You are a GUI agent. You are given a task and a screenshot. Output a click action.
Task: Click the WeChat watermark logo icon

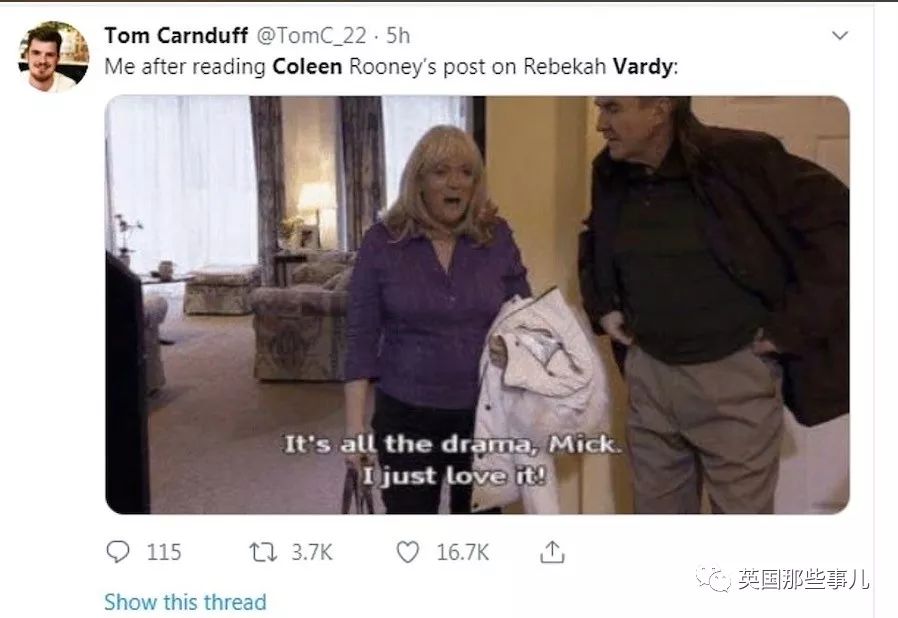pos(714,580)
